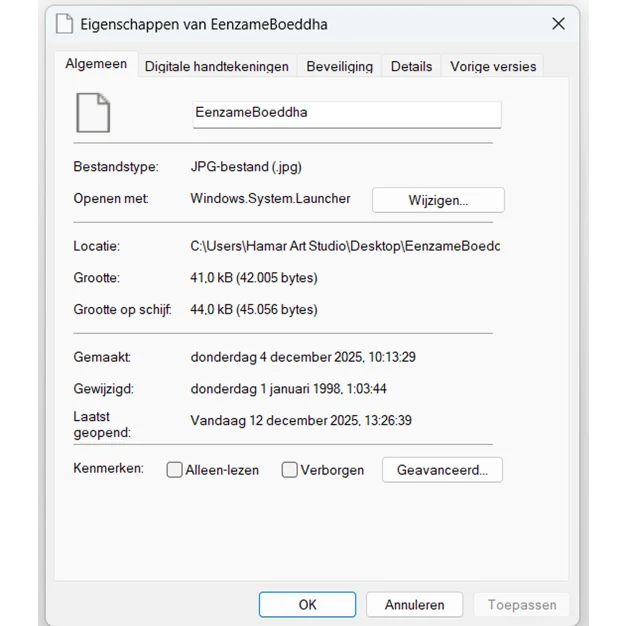The height and width of the screenshot is (626, 626).
Task: Click the Grootte value 41,0 kB
Action: click(x=253, y=278)
